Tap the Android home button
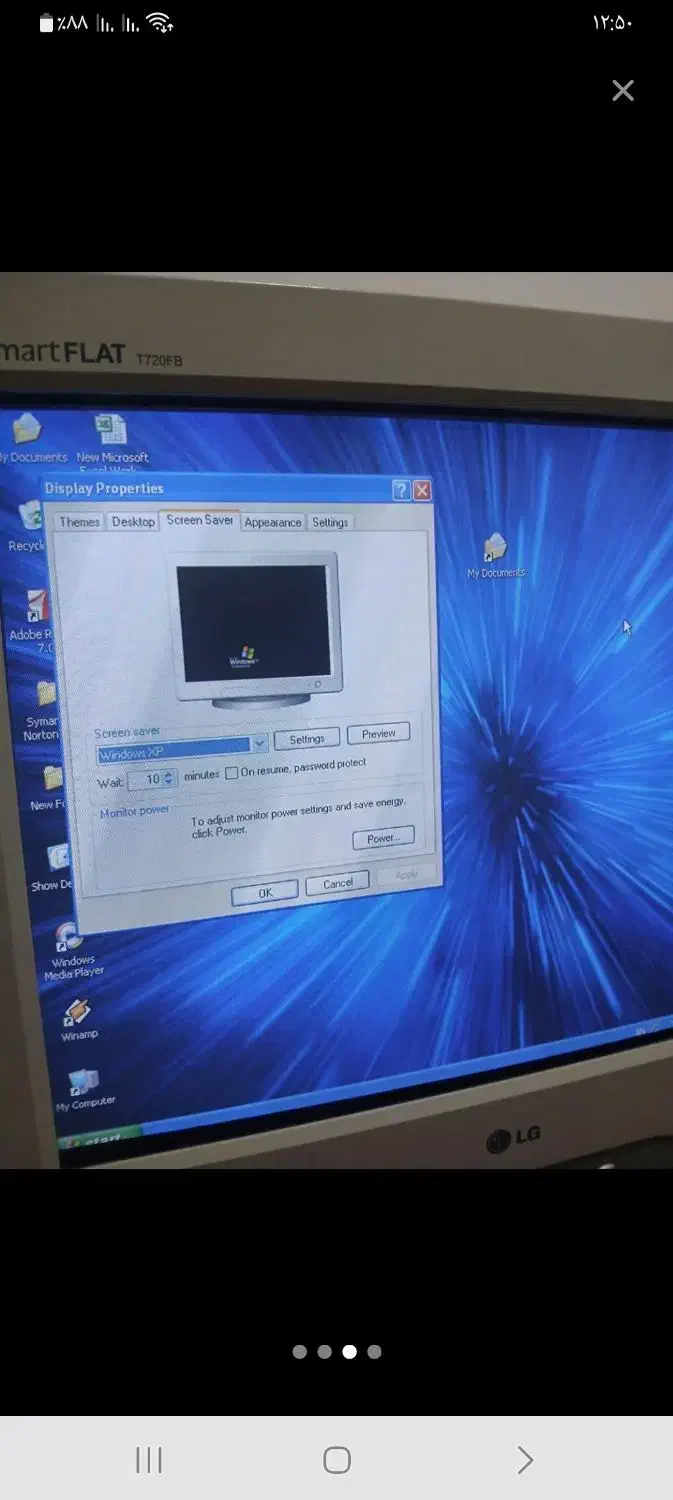 point(337,1460)
